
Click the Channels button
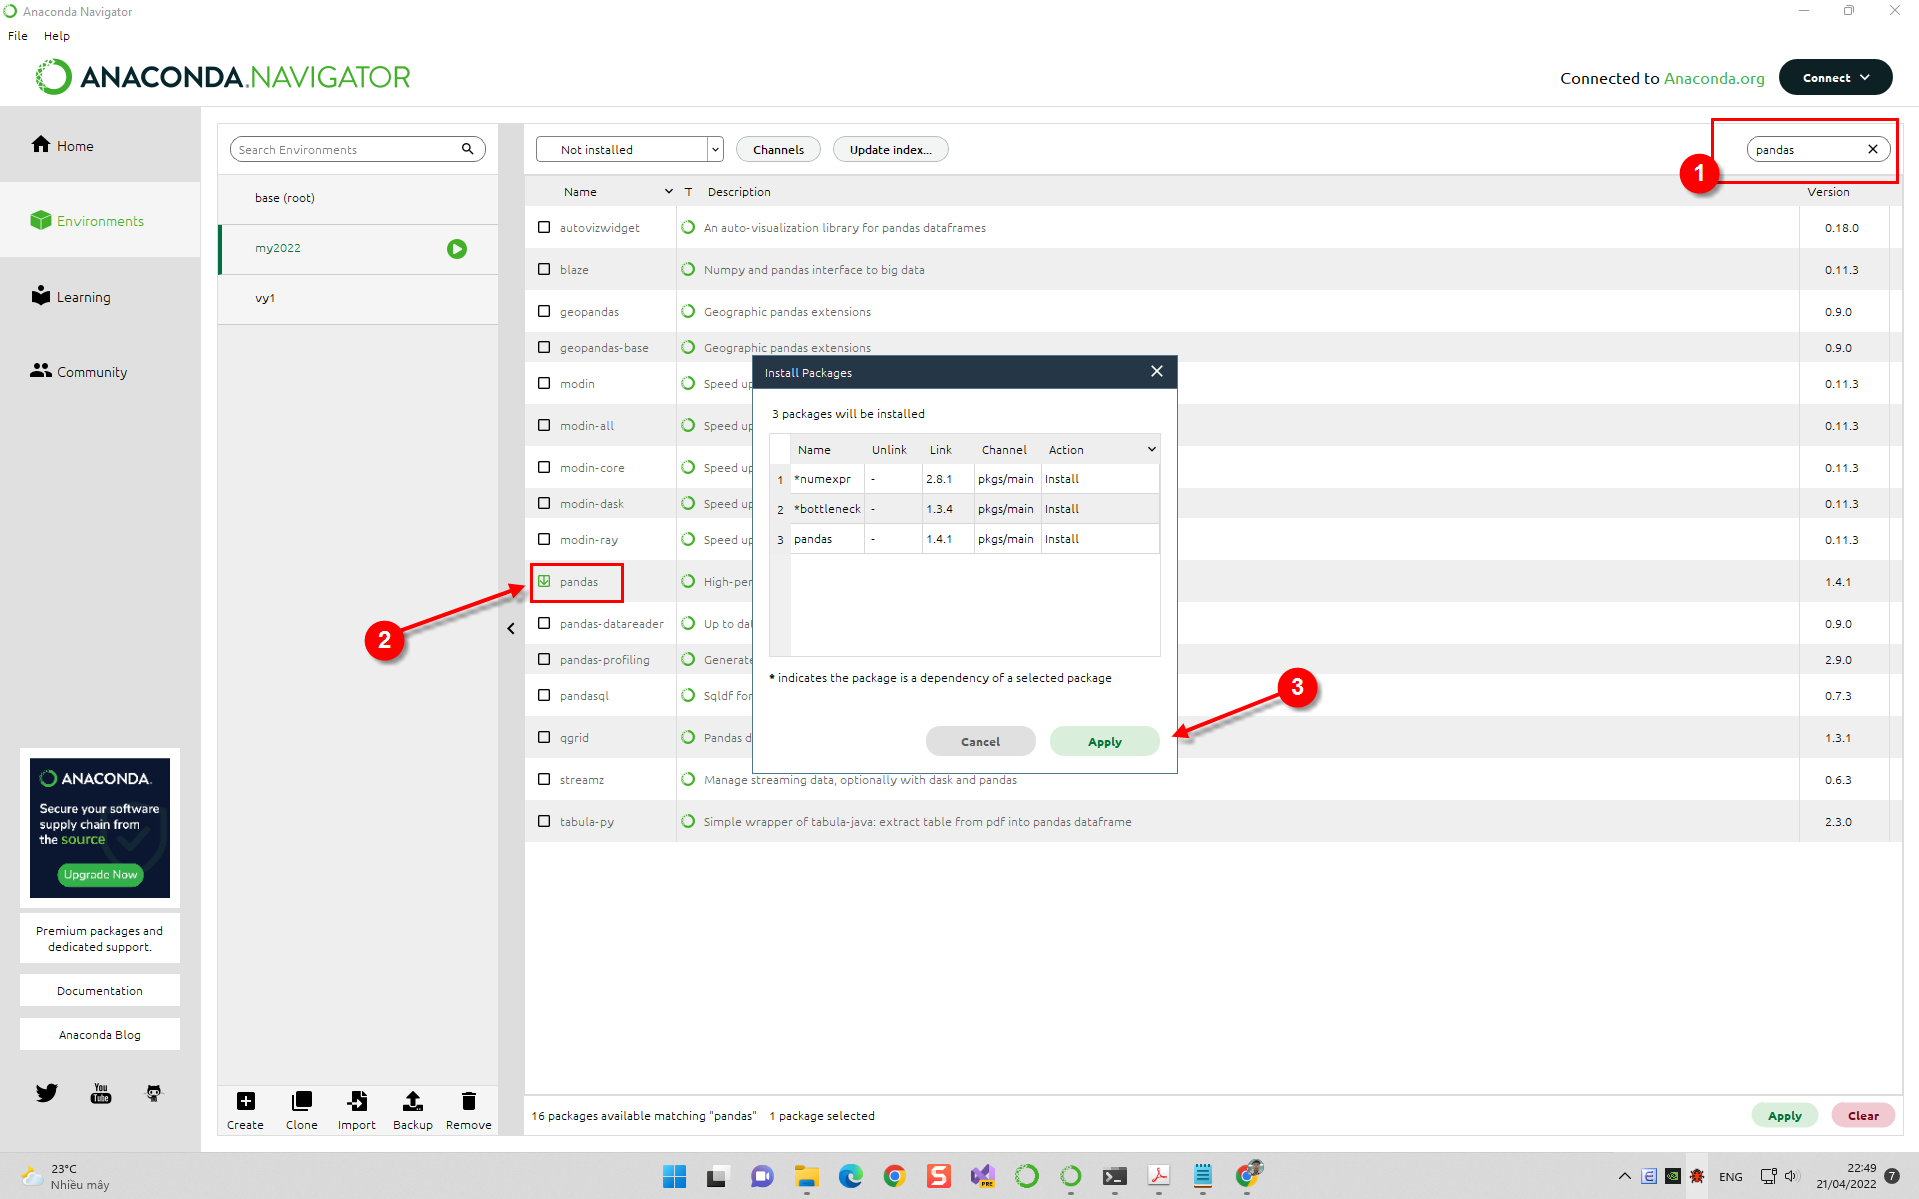tap(778, 149)
